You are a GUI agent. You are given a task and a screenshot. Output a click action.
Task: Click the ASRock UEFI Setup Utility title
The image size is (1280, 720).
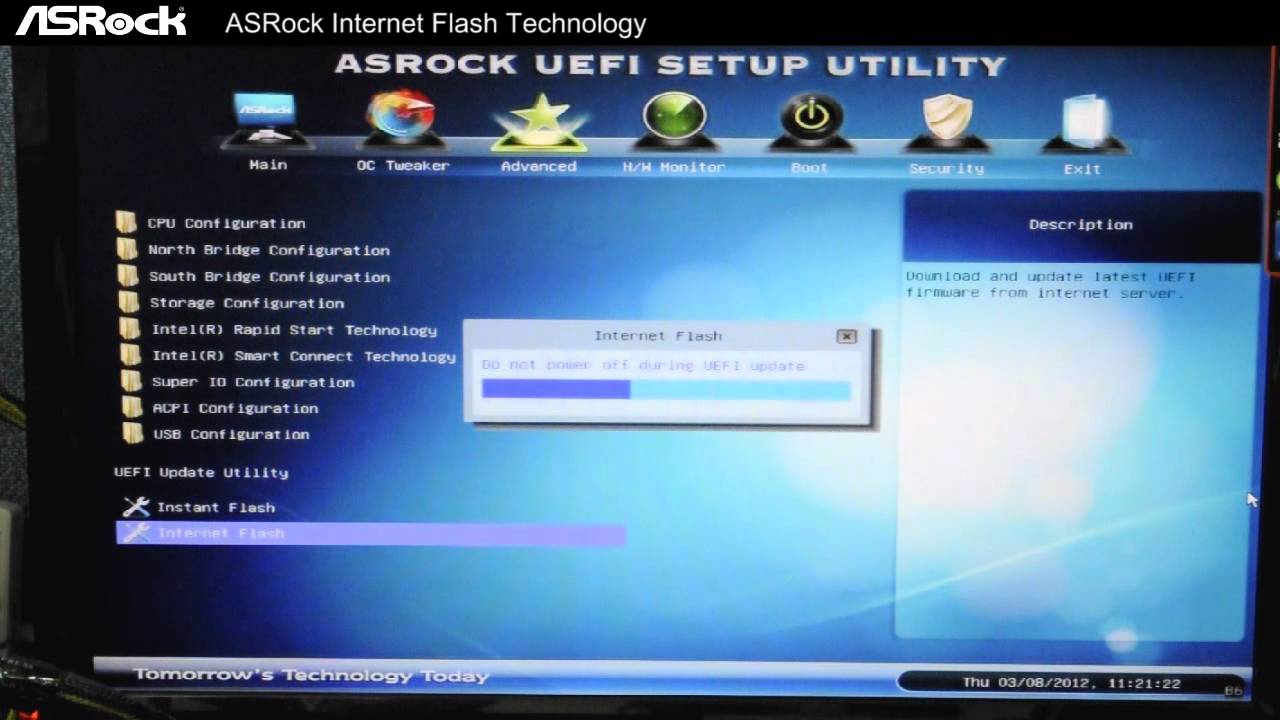(x=670, y=65)
